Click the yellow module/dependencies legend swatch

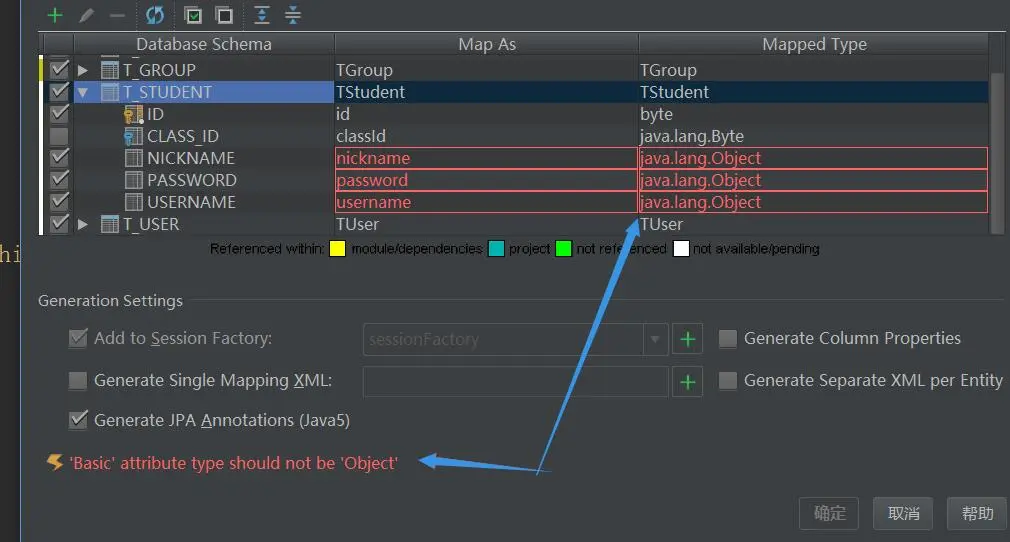[x=337, y=249]
